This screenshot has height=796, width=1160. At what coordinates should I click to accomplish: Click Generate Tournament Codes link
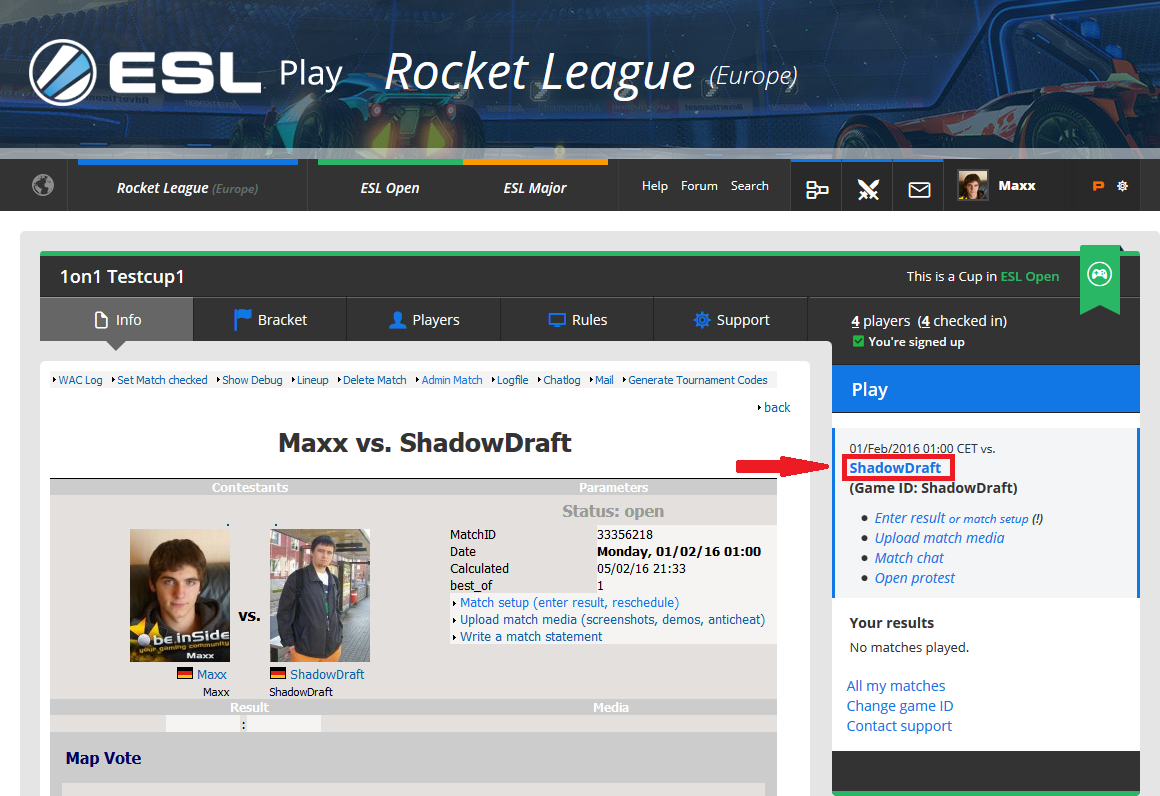tap(698, 380)
